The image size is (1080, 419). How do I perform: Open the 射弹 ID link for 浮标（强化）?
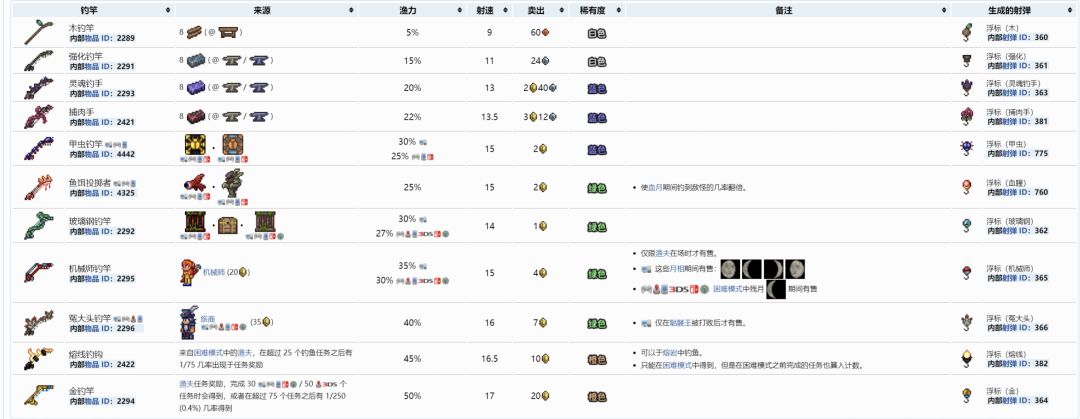(1016, 65)
